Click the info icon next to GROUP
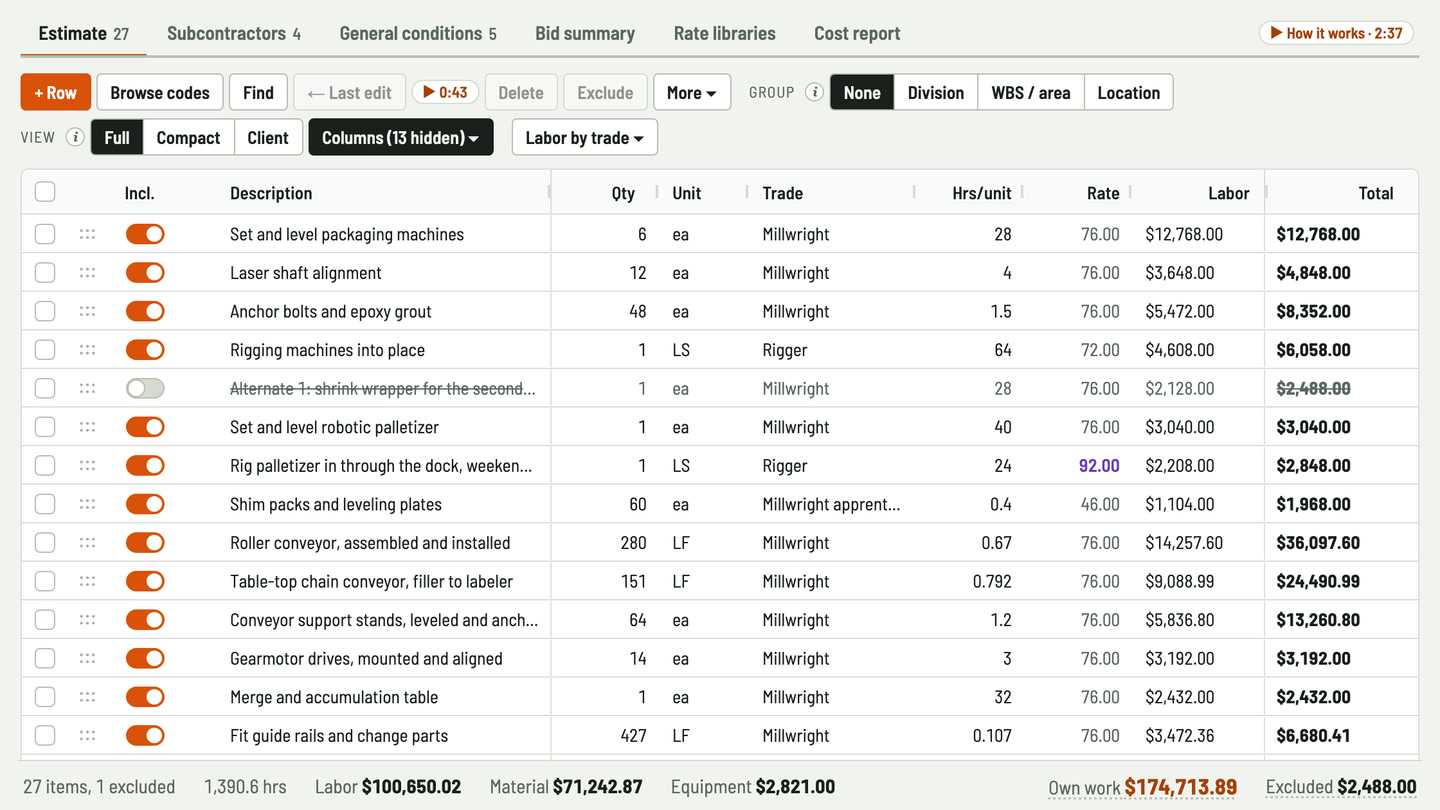Screen dimensions: 1440x810 click(x=815, y=92)
